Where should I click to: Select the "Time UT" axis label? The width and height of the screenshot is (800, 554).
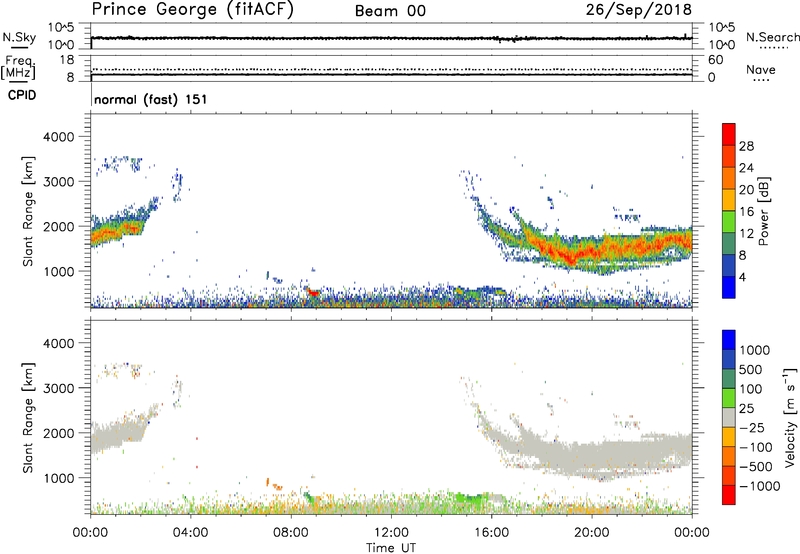click(x=391, y=548)
